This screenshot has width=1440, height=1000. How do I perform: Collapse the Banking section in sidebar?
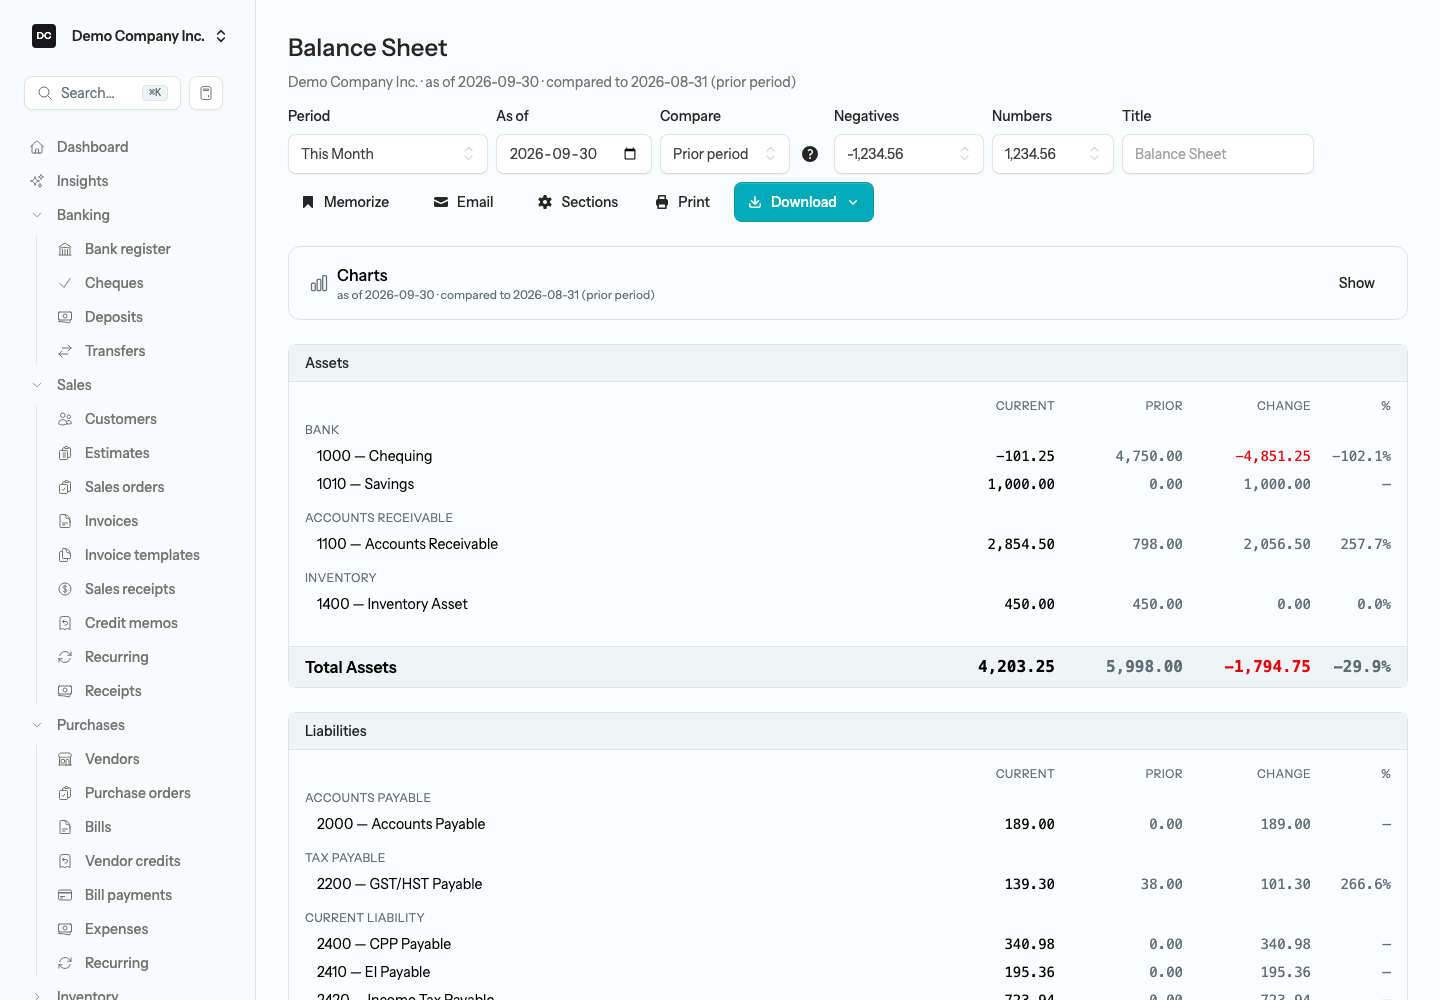coord(37,215)
